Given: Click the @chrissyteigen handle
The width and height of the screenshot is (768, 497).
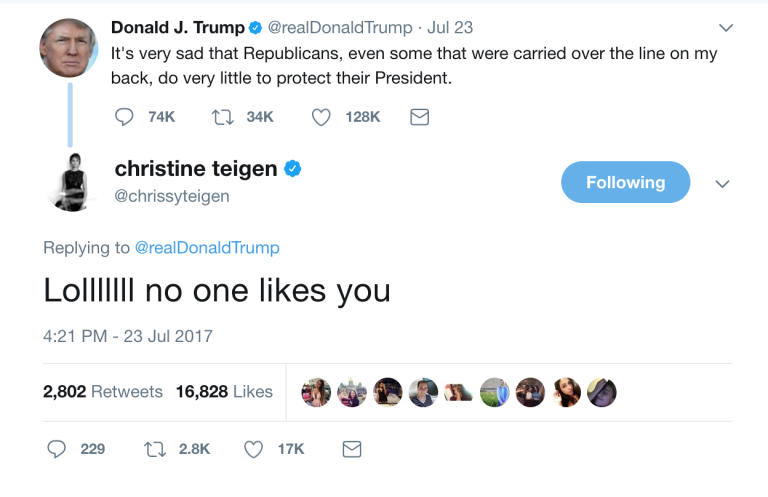Looking at the screenshot, I should coord(172,196).
